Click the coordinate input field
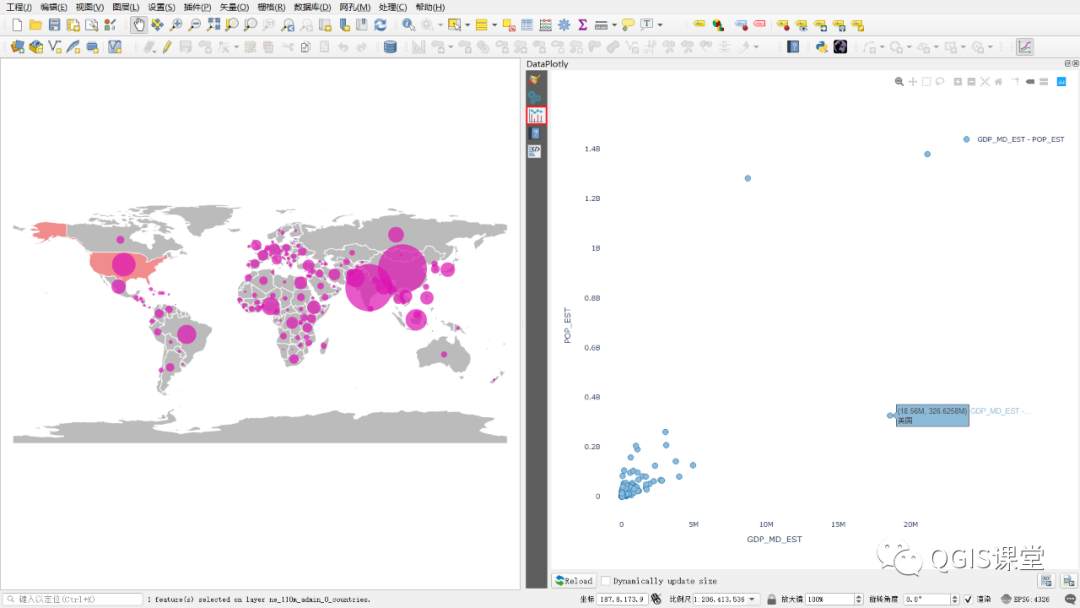 pyautogui.click(x=622, y=599)
